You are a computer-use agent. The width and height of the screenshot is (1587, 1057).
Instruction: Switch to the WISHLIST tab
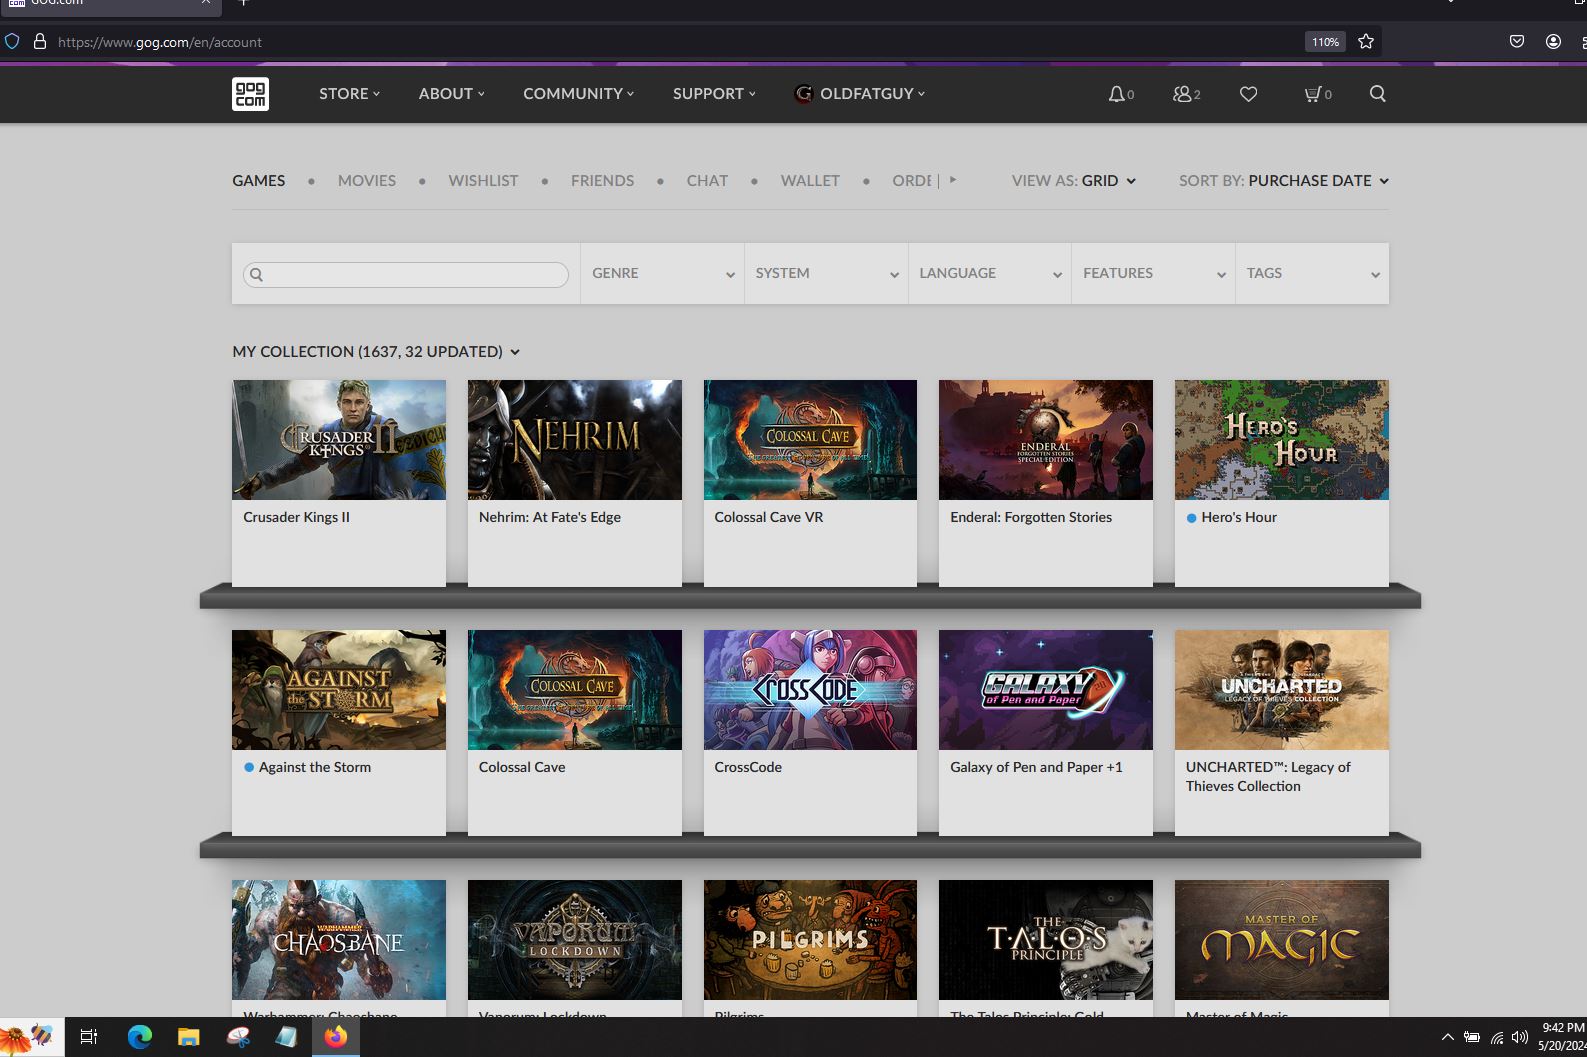click(483, 181)
